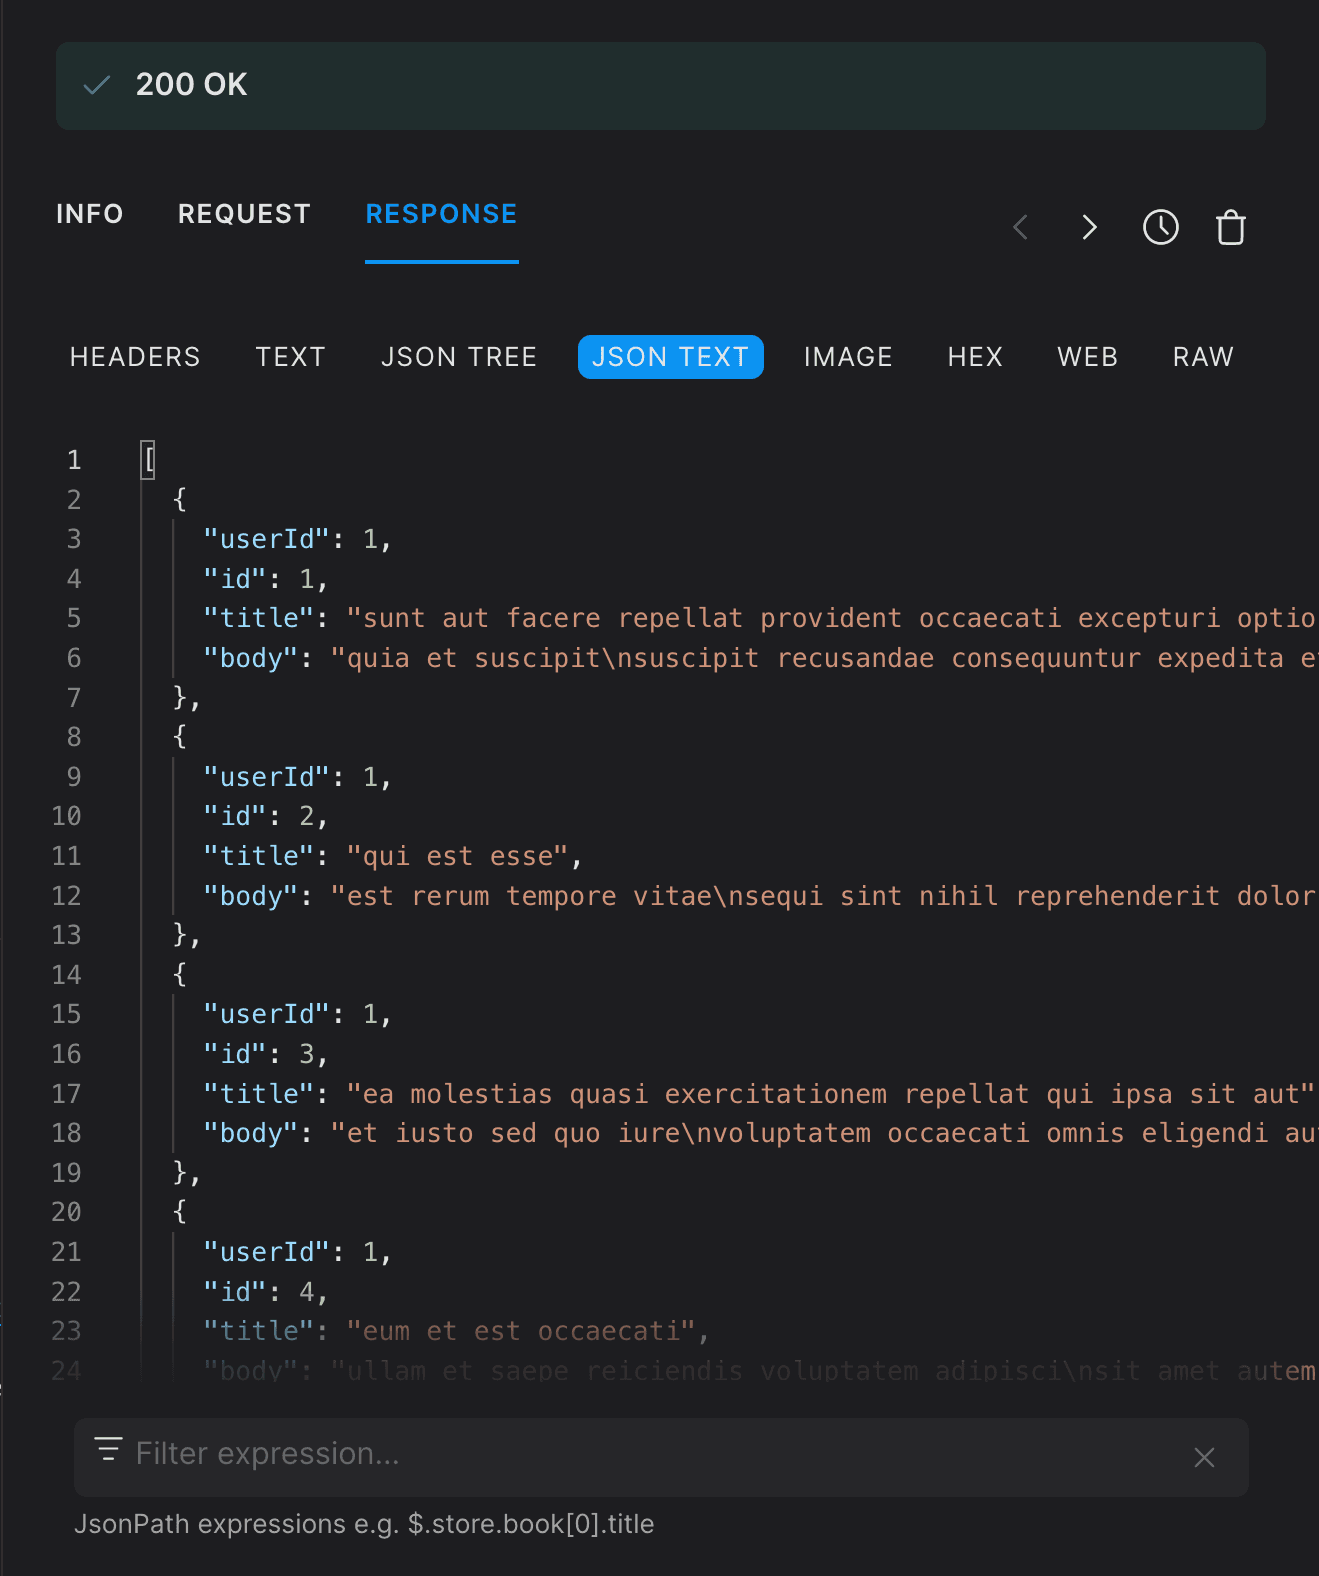1319x1576 pixels.
Task: Click title "ea molestias quasi exercitationem" line
Action: point(760,1094)
